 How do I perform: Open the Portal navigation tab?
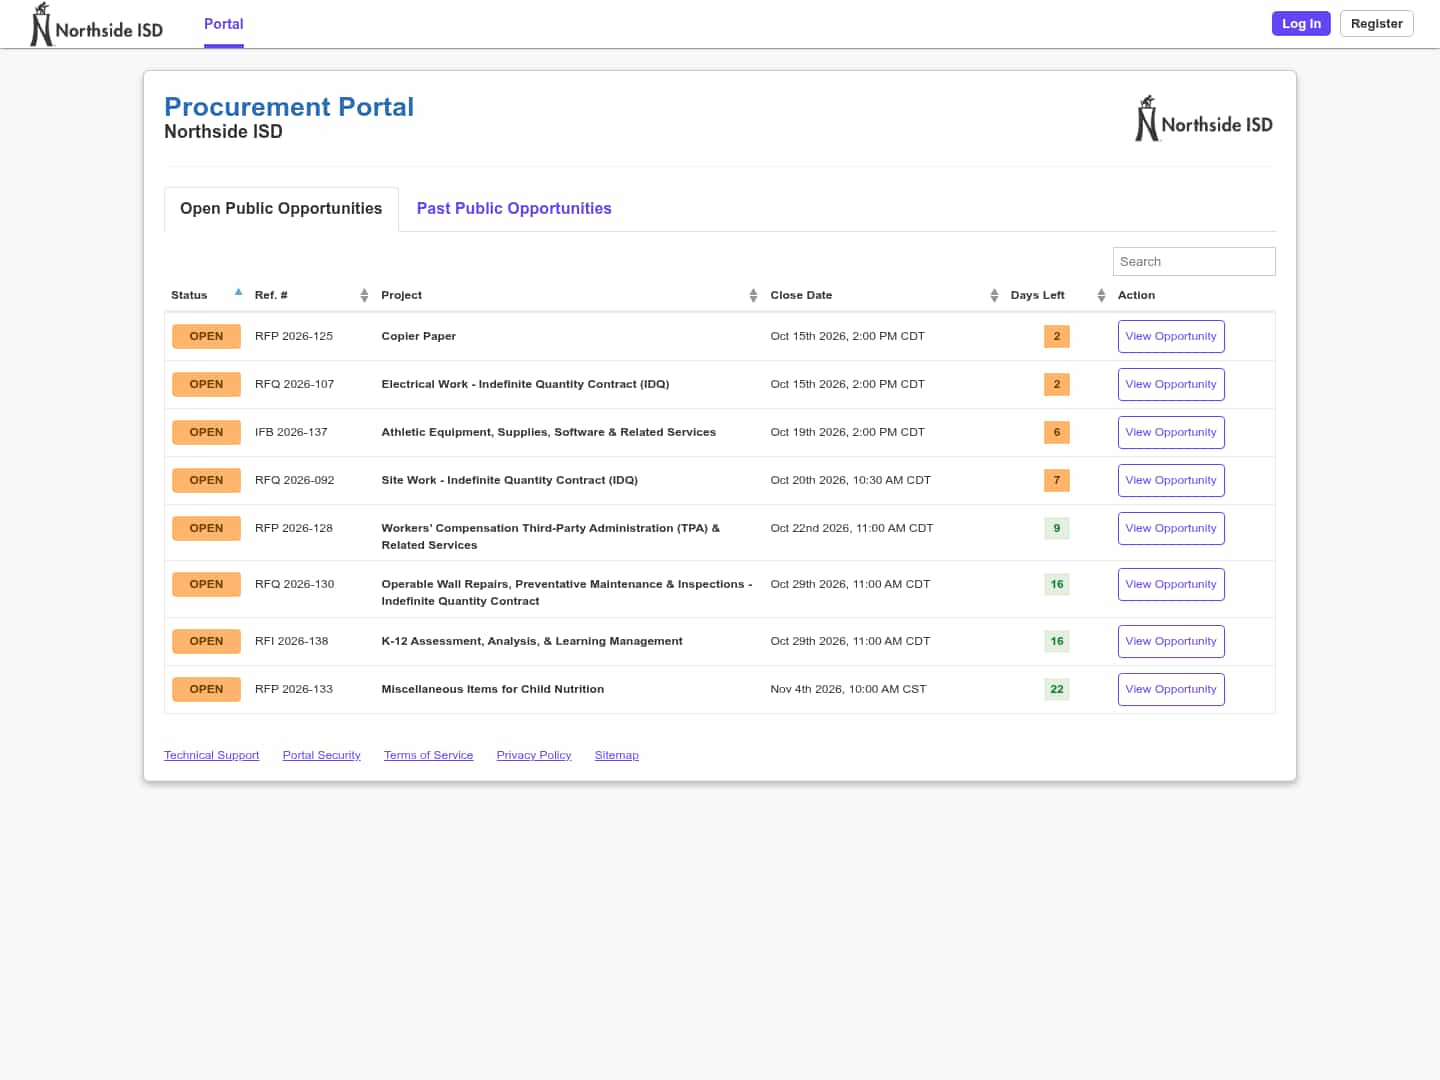[224, 24]
